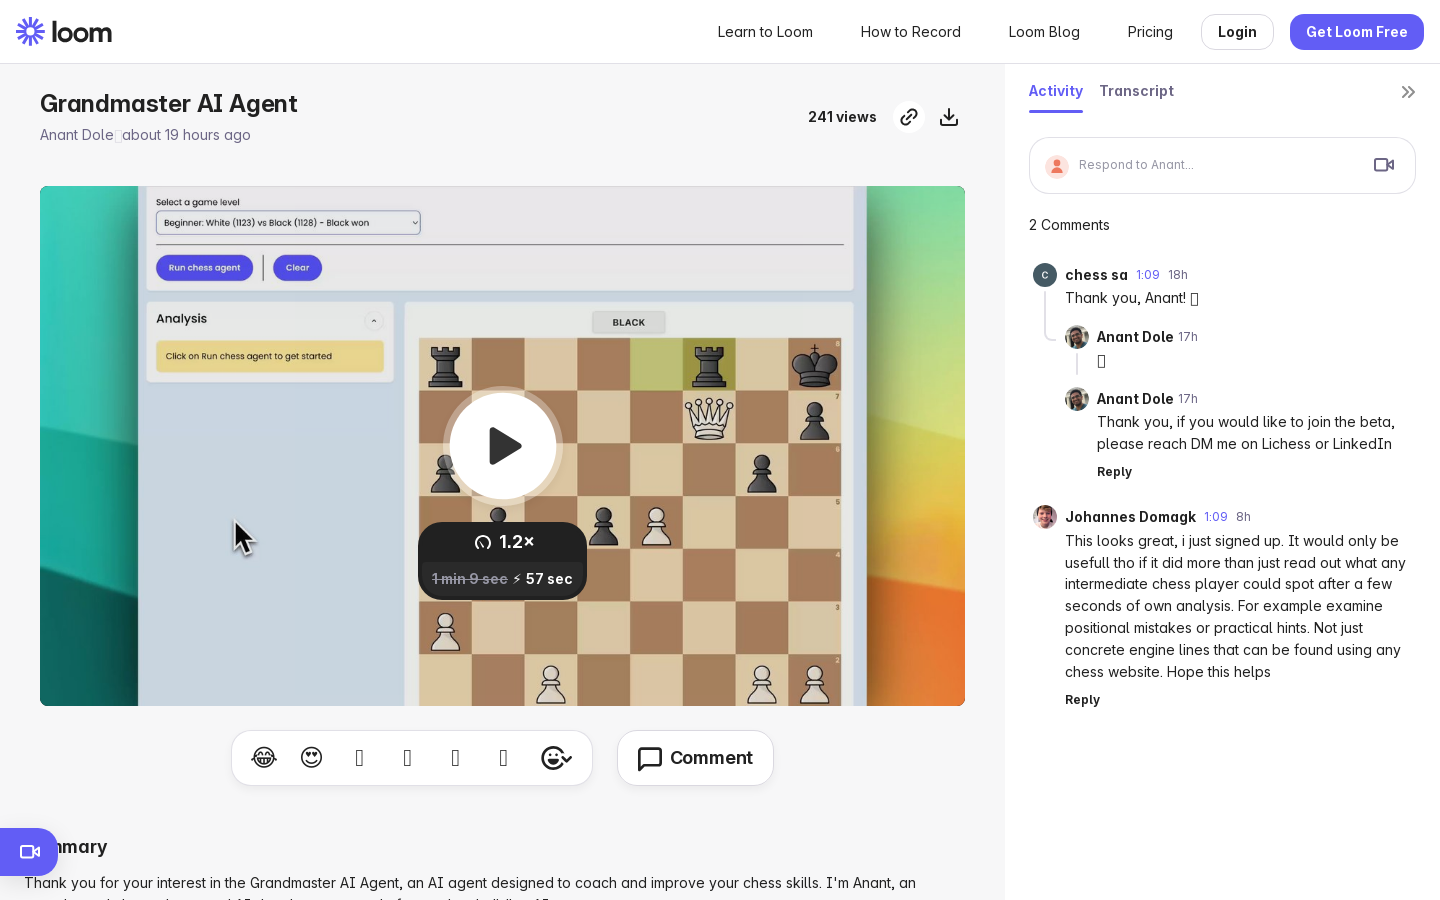Click chess sa's avatar

pos(1045,275)
